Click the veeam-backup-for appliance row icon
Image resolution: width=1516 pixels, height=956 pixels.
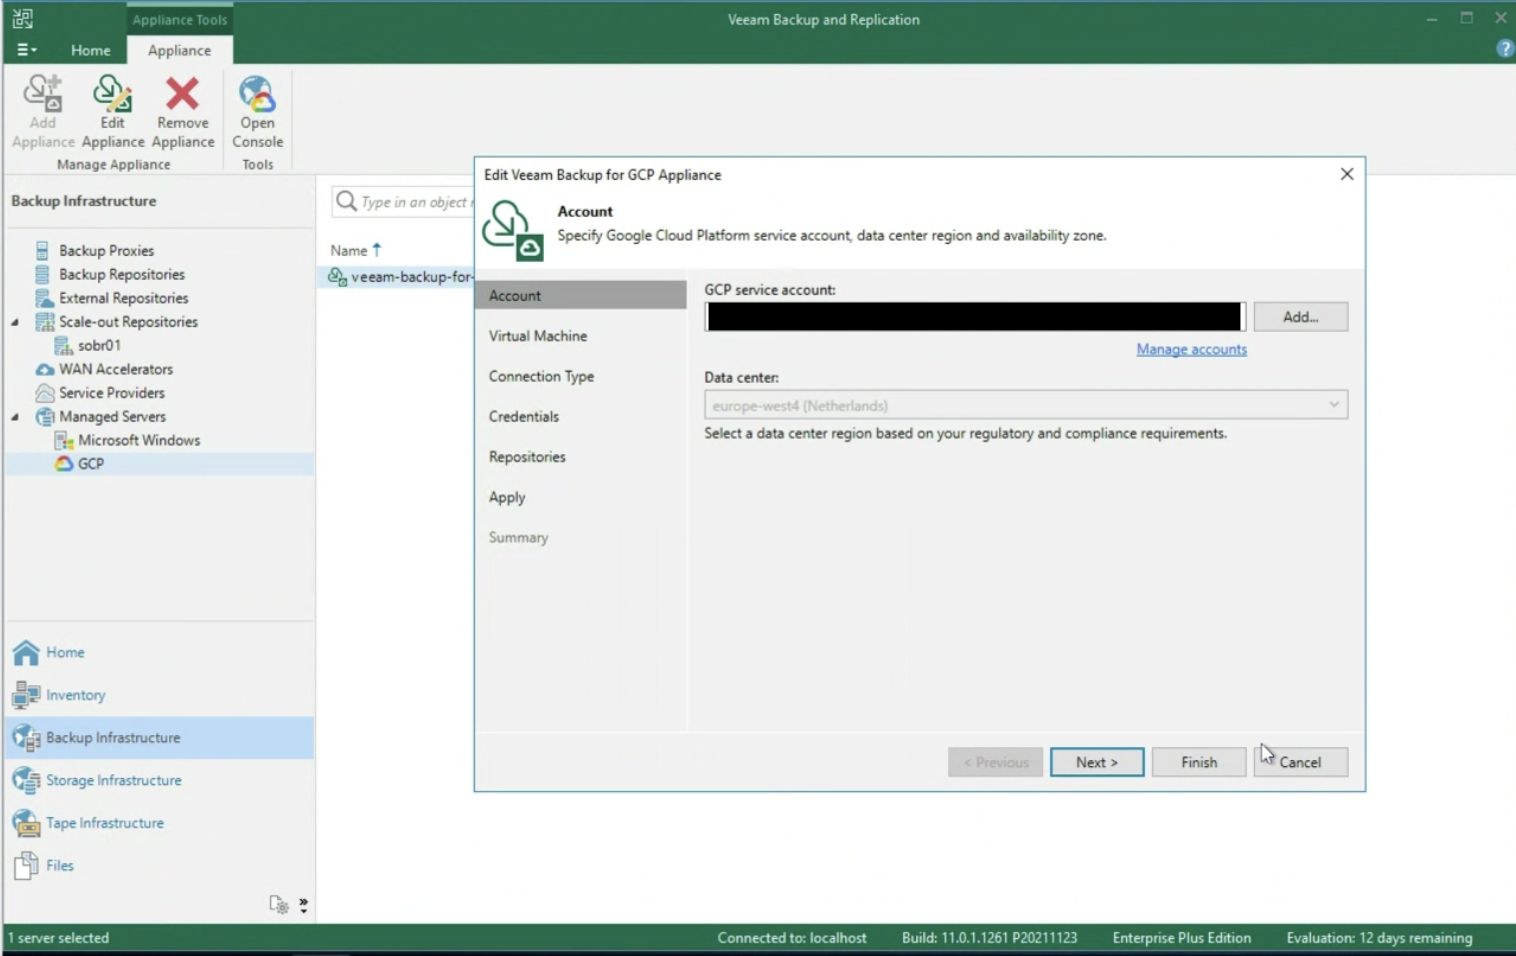tap(338, 277)
